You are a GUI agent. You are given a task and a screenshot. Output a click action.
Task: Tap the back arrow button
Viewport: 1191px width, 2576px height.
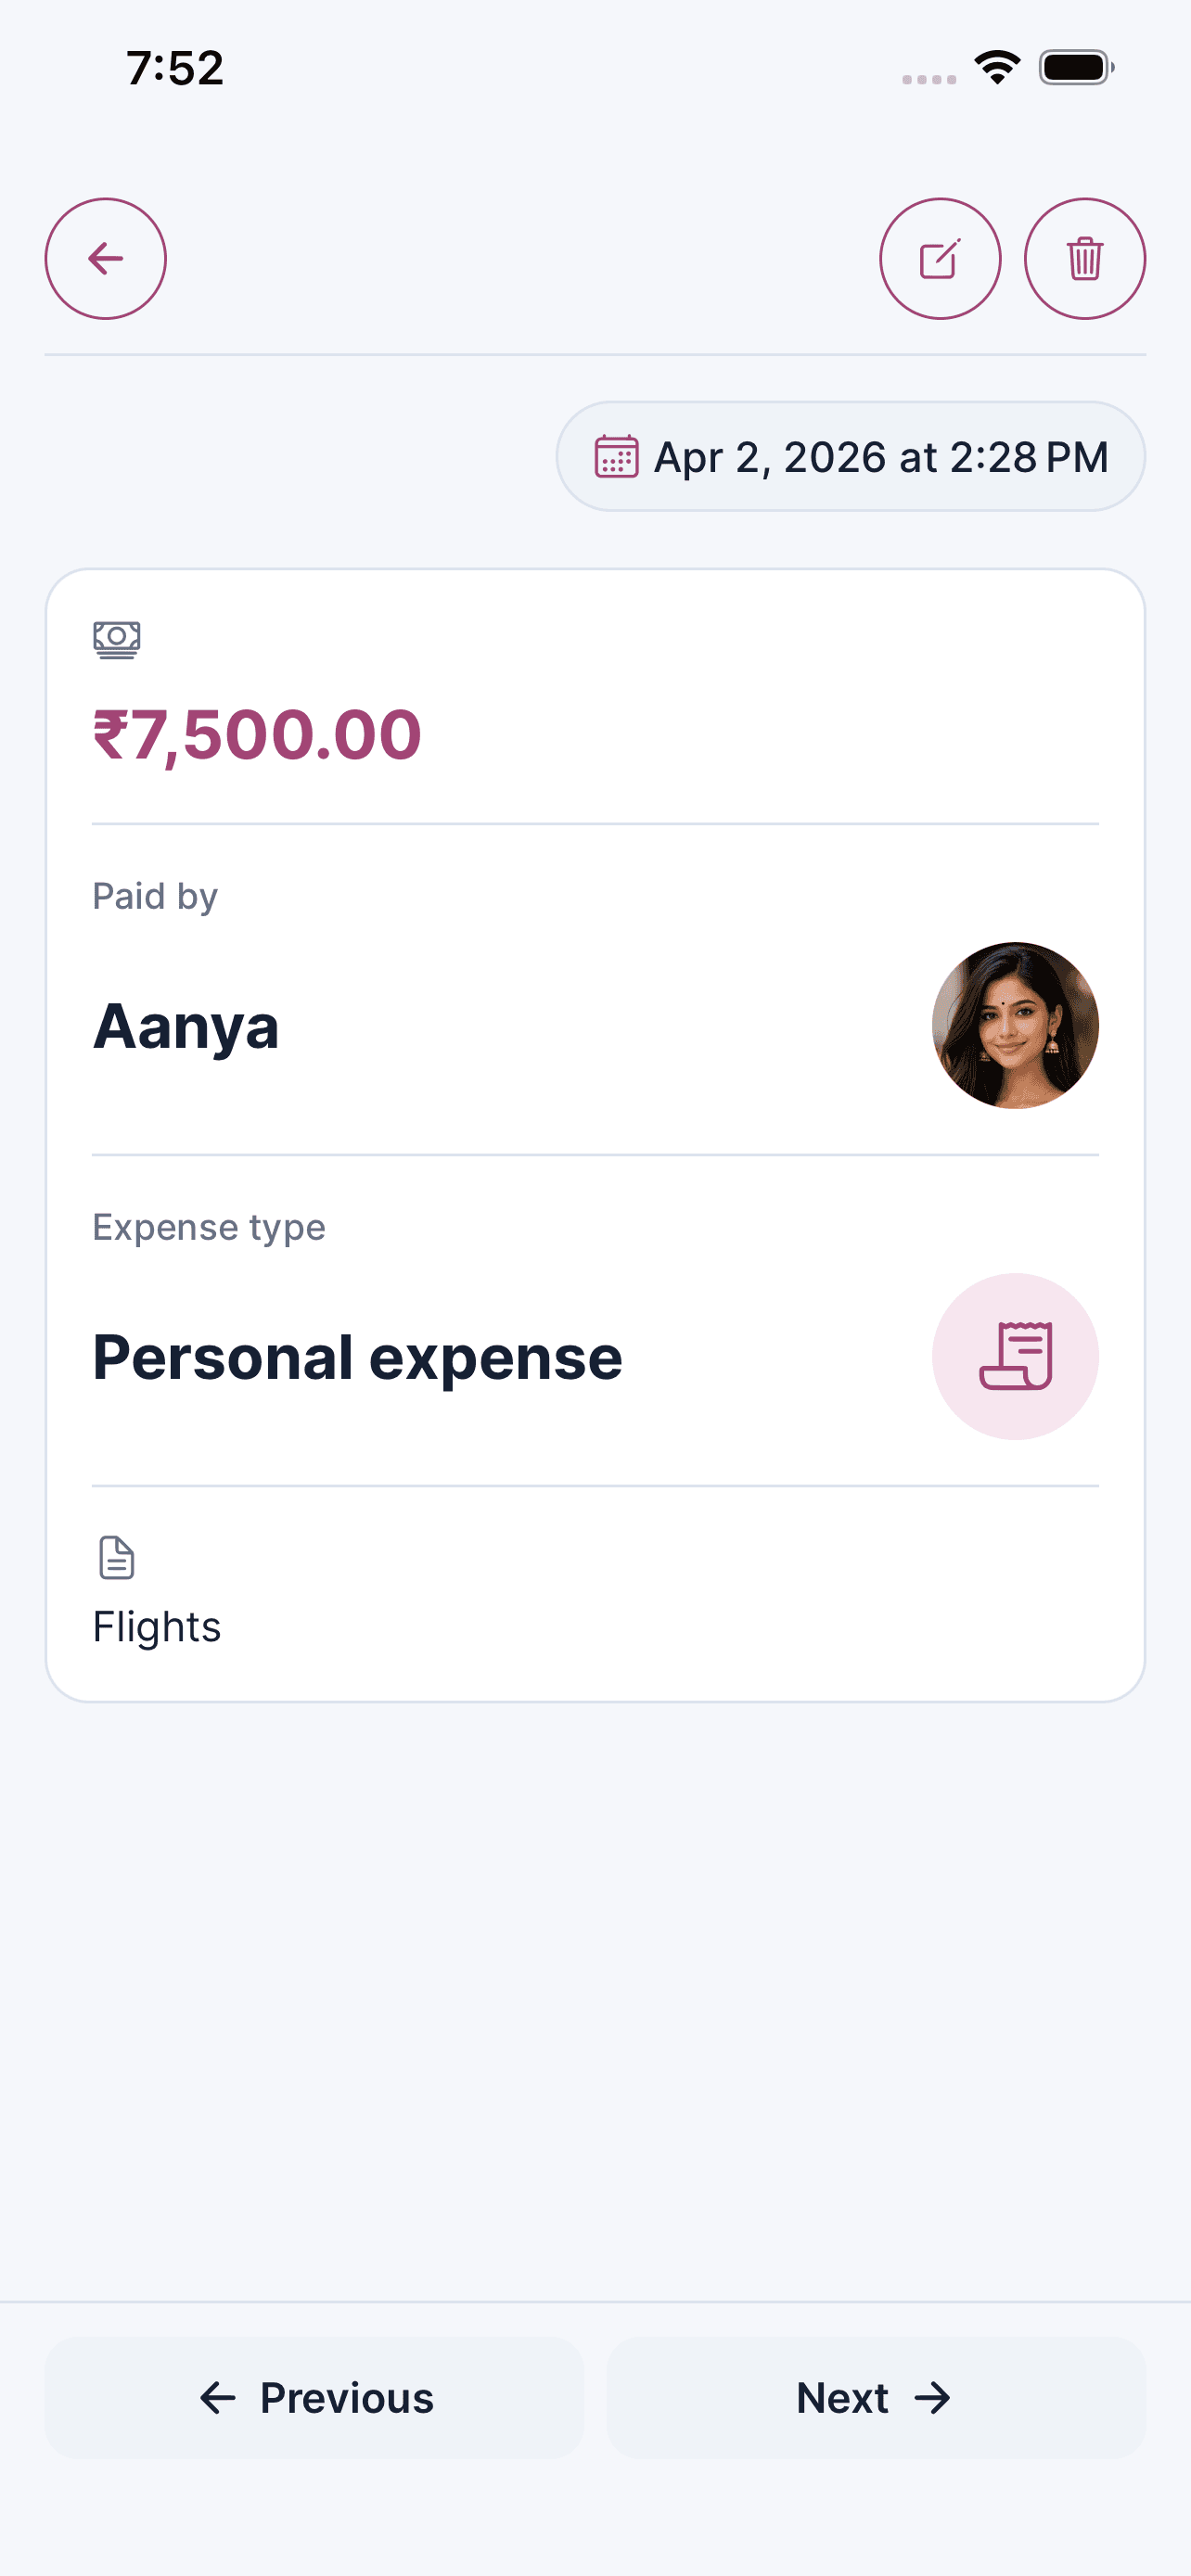pos(105,259)
